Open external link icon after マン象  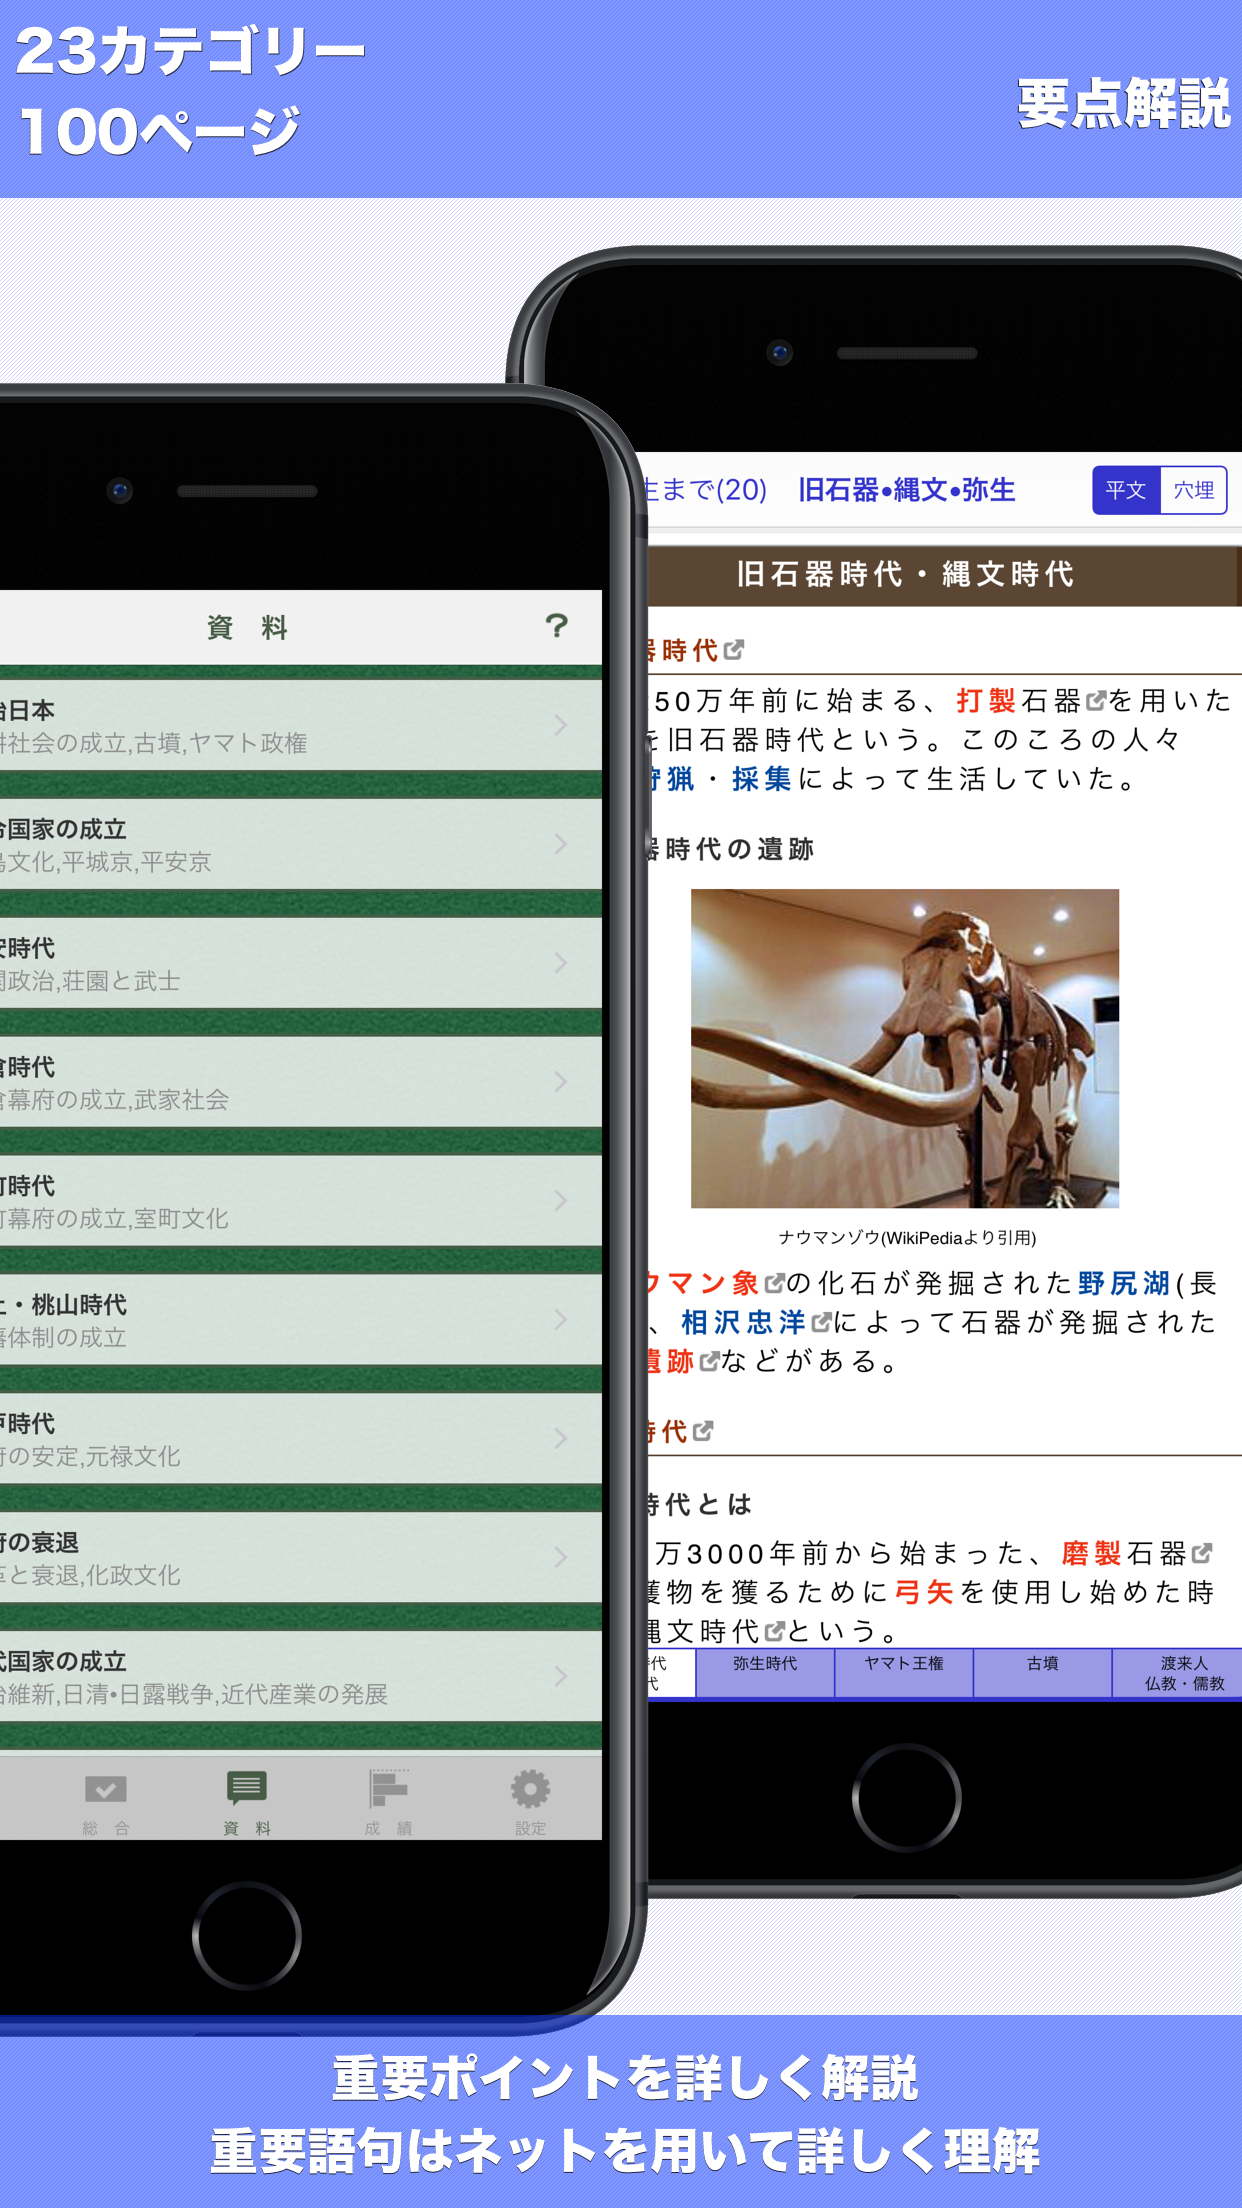pos(774,1283)
